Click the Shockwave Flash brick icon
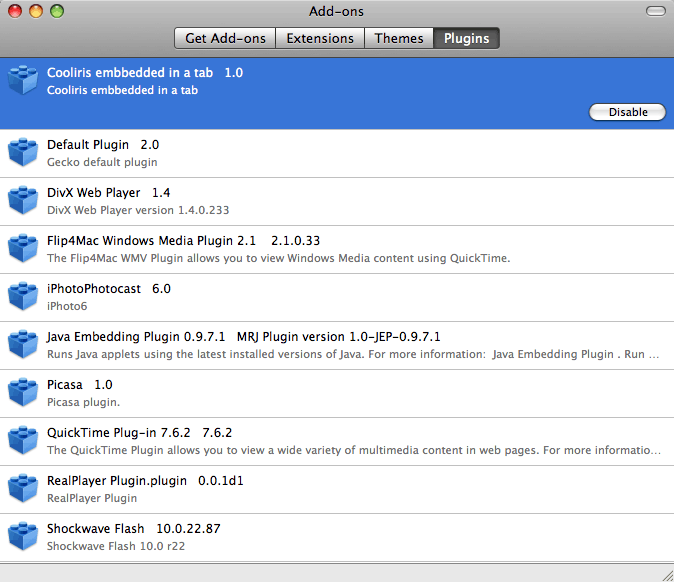The height and width of the screenshot is (582, 674). (x=23, y=536)
